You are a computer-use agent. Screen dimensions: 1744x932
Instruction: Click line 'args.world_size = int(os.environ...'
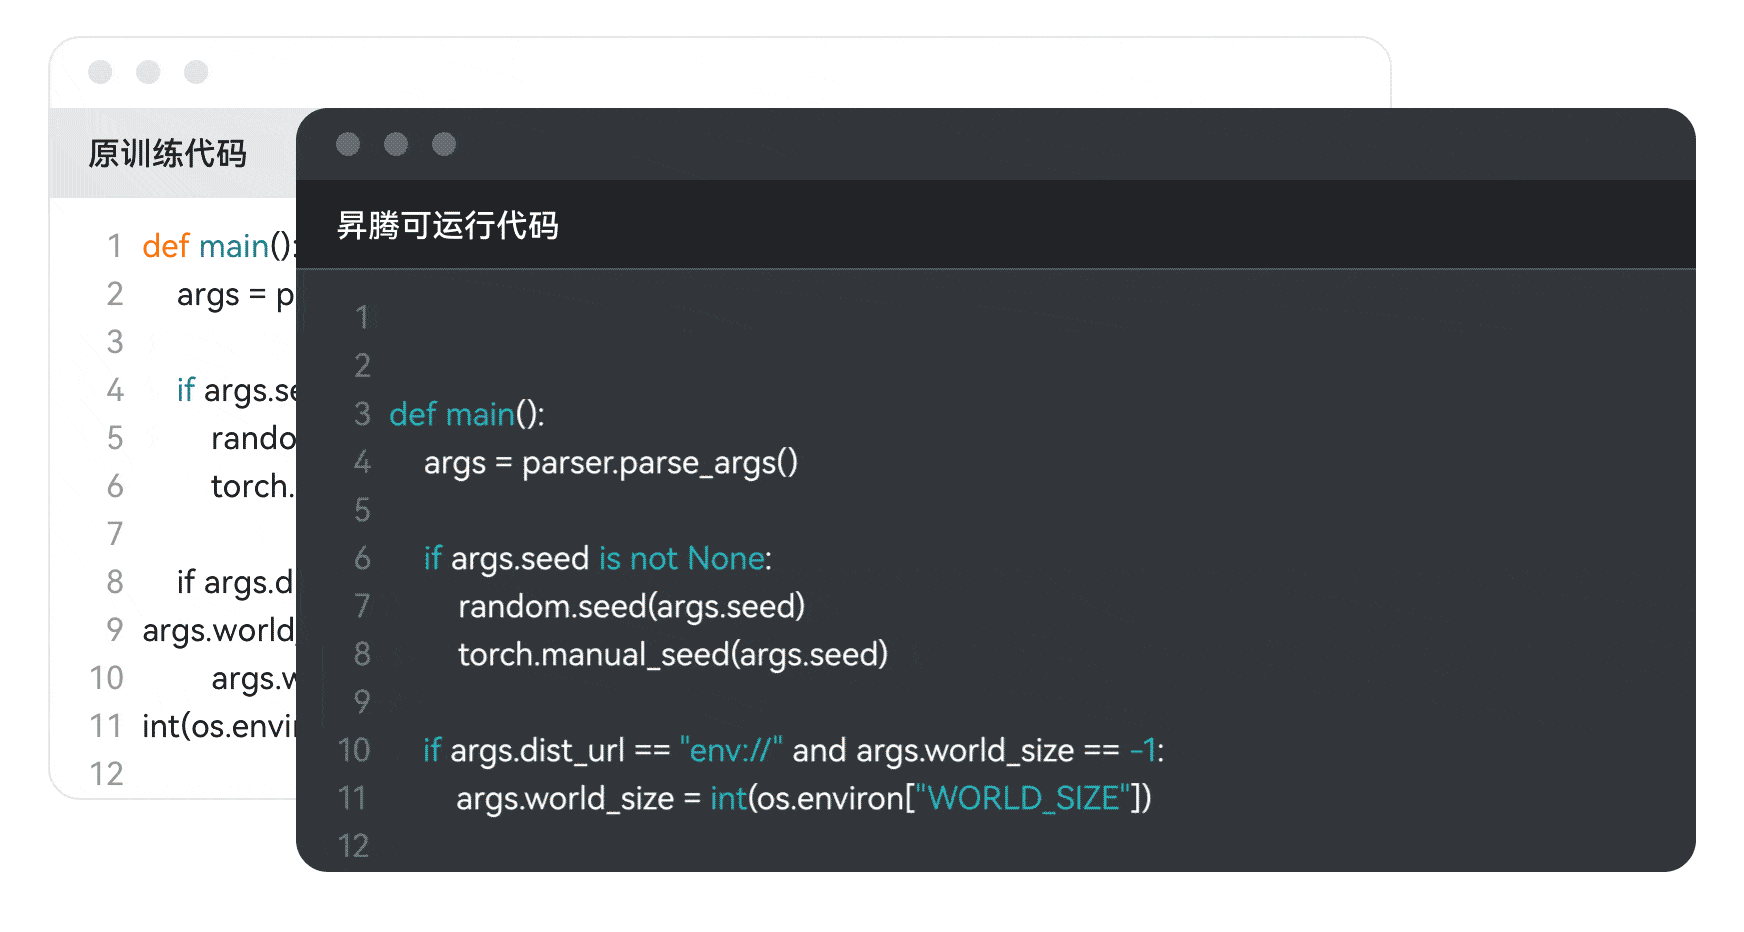(x=804, y=798)
